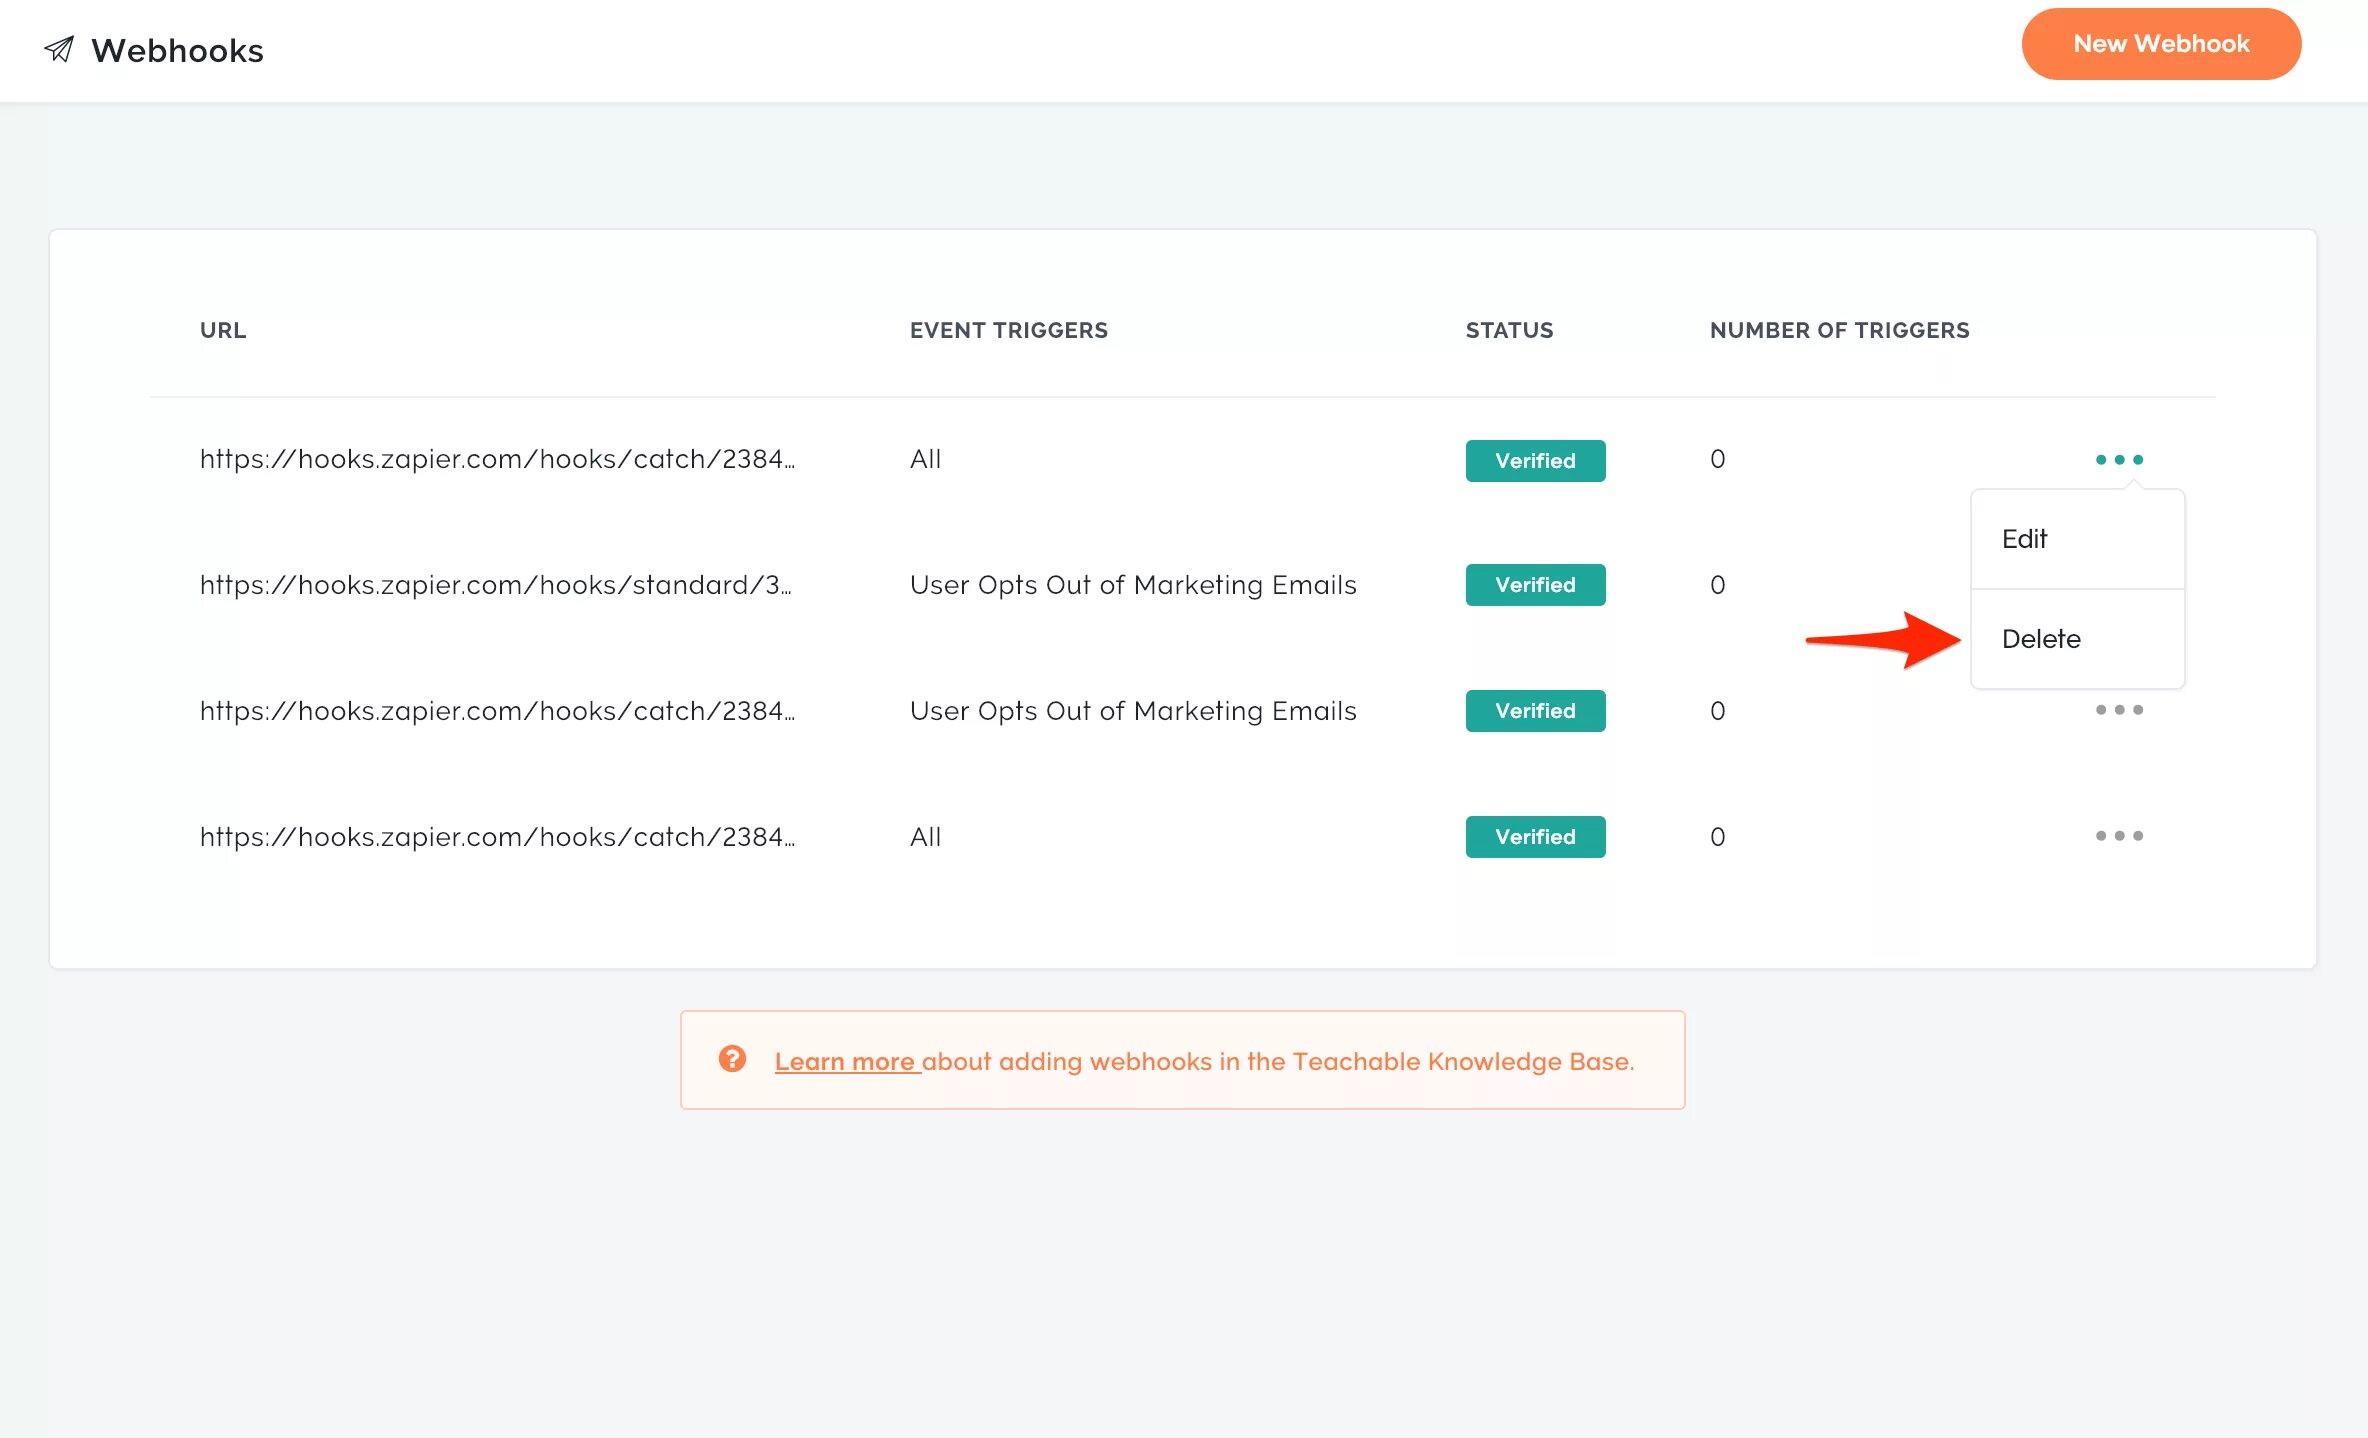Click the first row's Verified status badge
This screenshot has height=1438, width=2368.
click(1535, 461)
